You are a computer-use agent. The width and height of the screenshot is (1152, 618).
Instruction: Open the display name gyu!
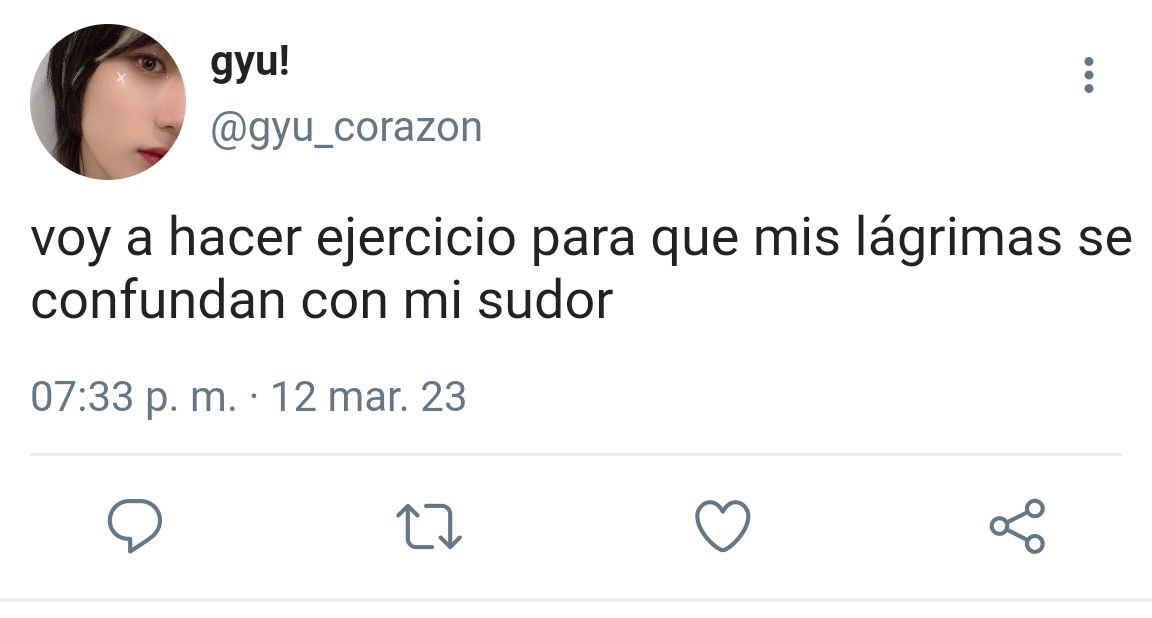point(250,65)
